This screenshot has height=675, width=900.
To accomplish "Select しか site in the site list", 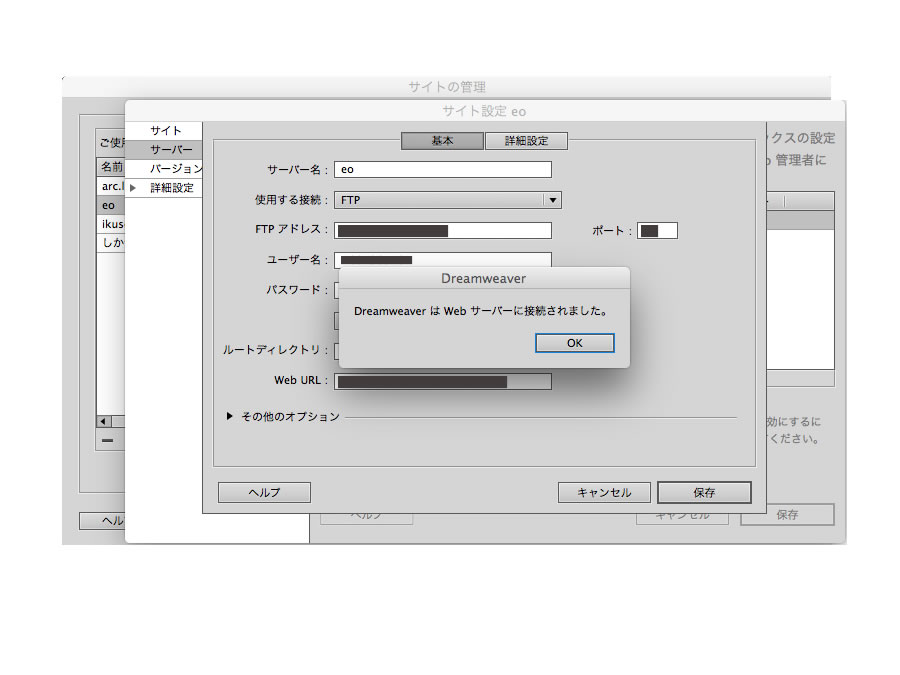I will (x=111, y=243).
